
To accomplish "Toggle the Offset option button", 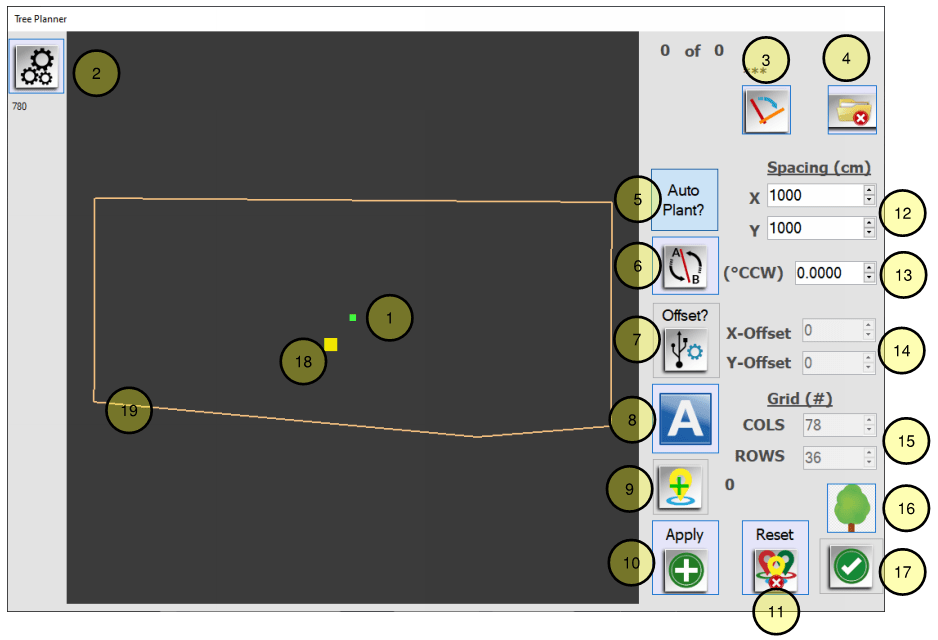I will tap(685, 339).
